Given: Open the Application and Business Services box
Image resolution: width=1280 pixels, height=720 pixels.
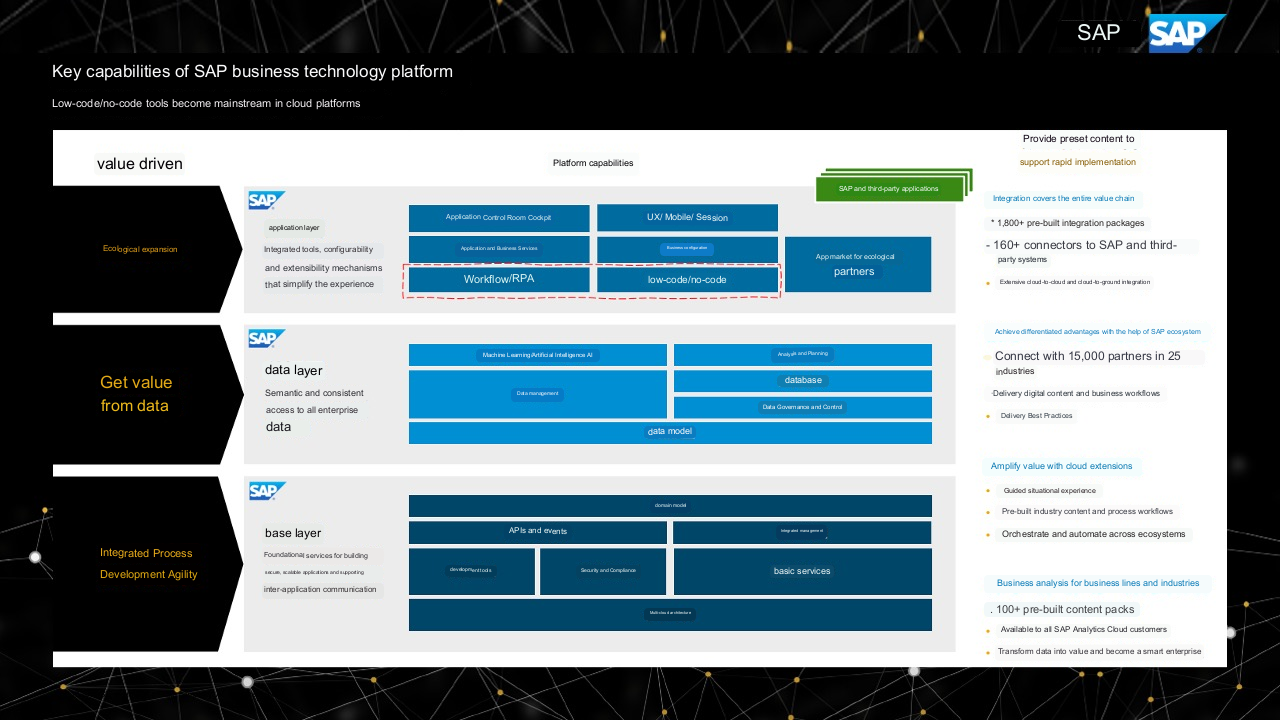Looking at the screenshot, I should pyautogui.click(x=499, y=248).
